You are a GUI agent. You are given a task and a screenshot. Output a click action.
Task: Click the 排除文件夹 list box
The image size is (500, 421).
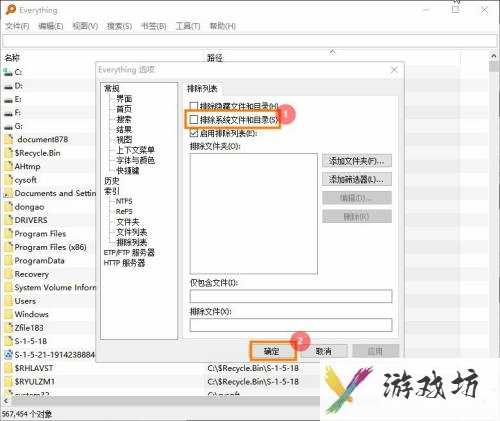point(254,214)
